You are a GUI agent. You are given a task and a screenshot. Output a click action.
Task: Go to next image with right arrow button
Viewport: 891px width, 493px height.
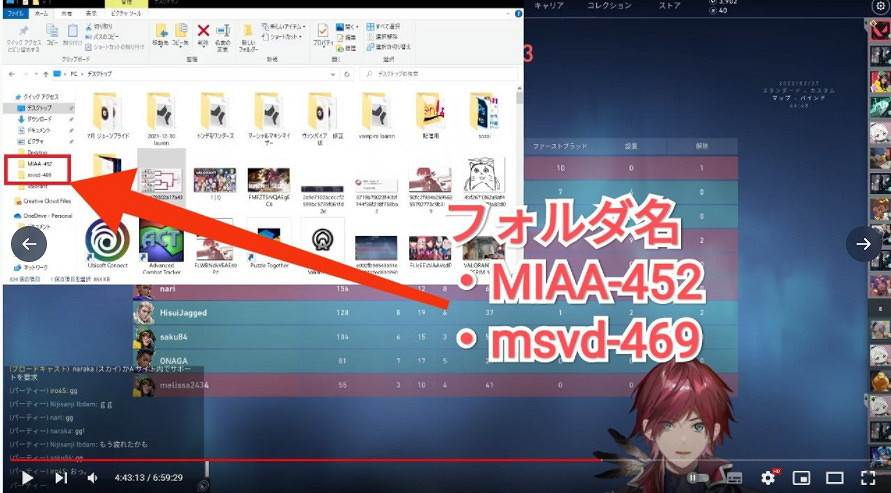coord(864,244)
